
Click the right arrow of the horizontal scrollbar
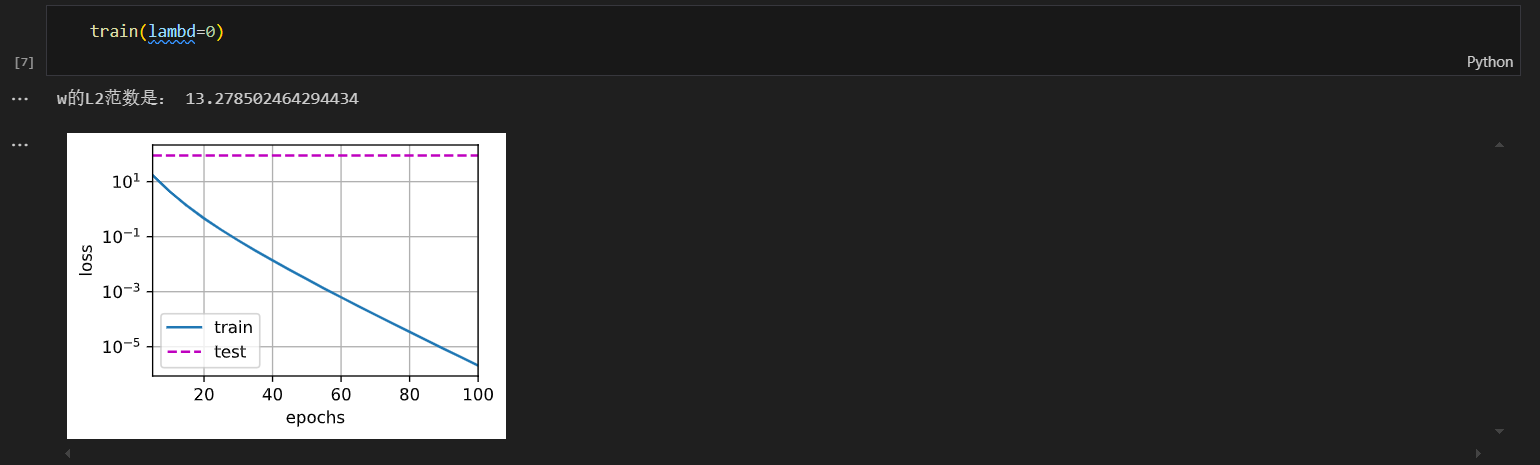[1481, 454]
